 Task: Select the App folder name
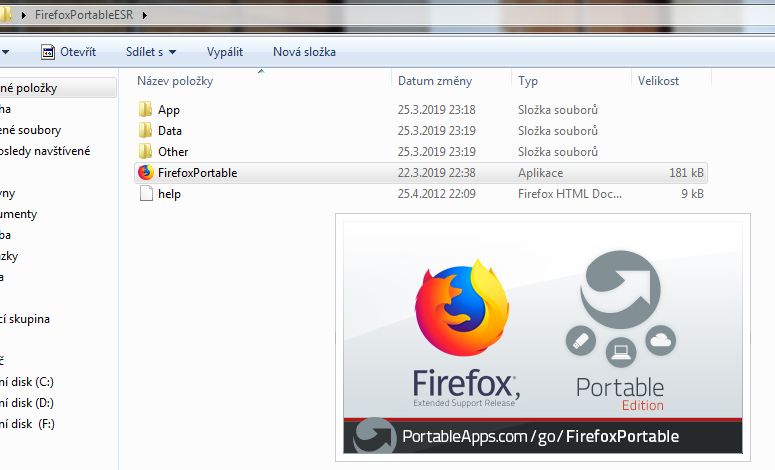pyautogui.click(x=169, y=110)
